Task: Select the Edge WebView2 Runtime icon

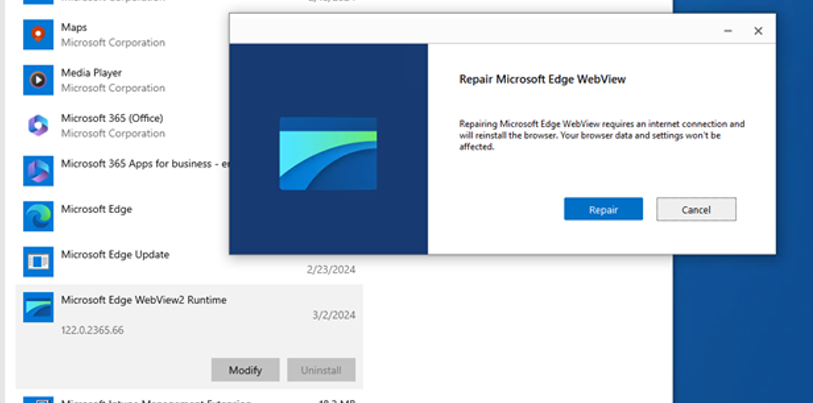Action: pyautogui.click(x=38, y=307)
